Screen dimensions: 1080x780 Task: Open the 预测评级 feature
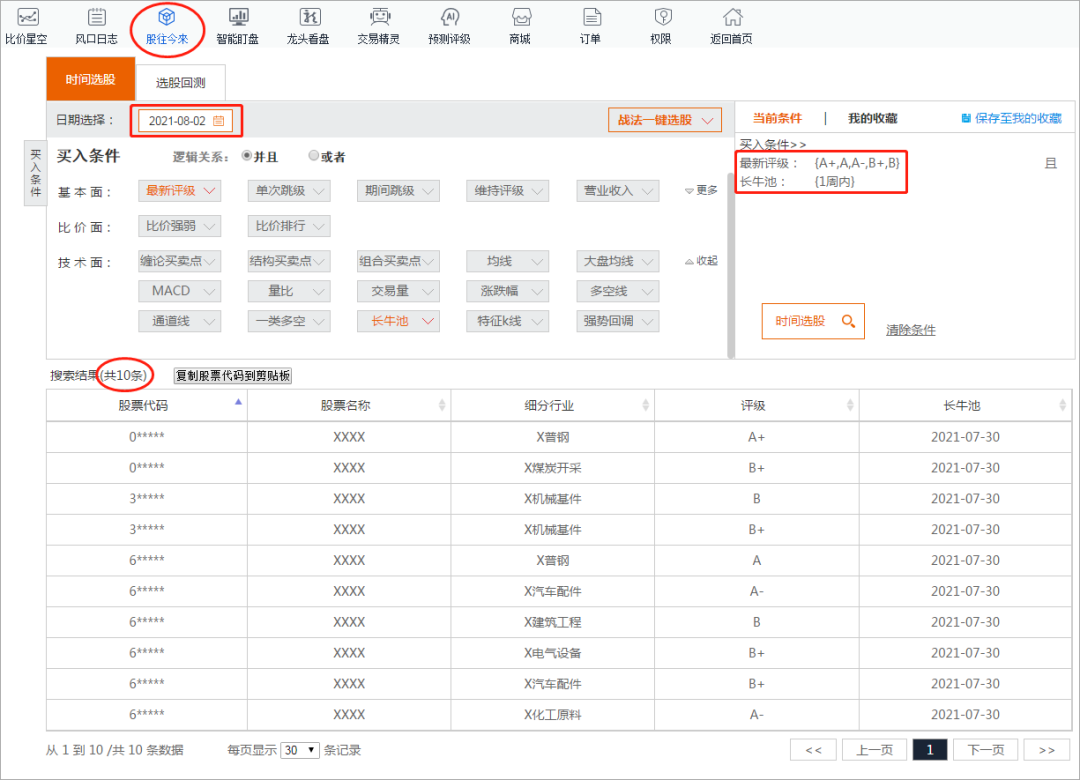coord(449,25)
